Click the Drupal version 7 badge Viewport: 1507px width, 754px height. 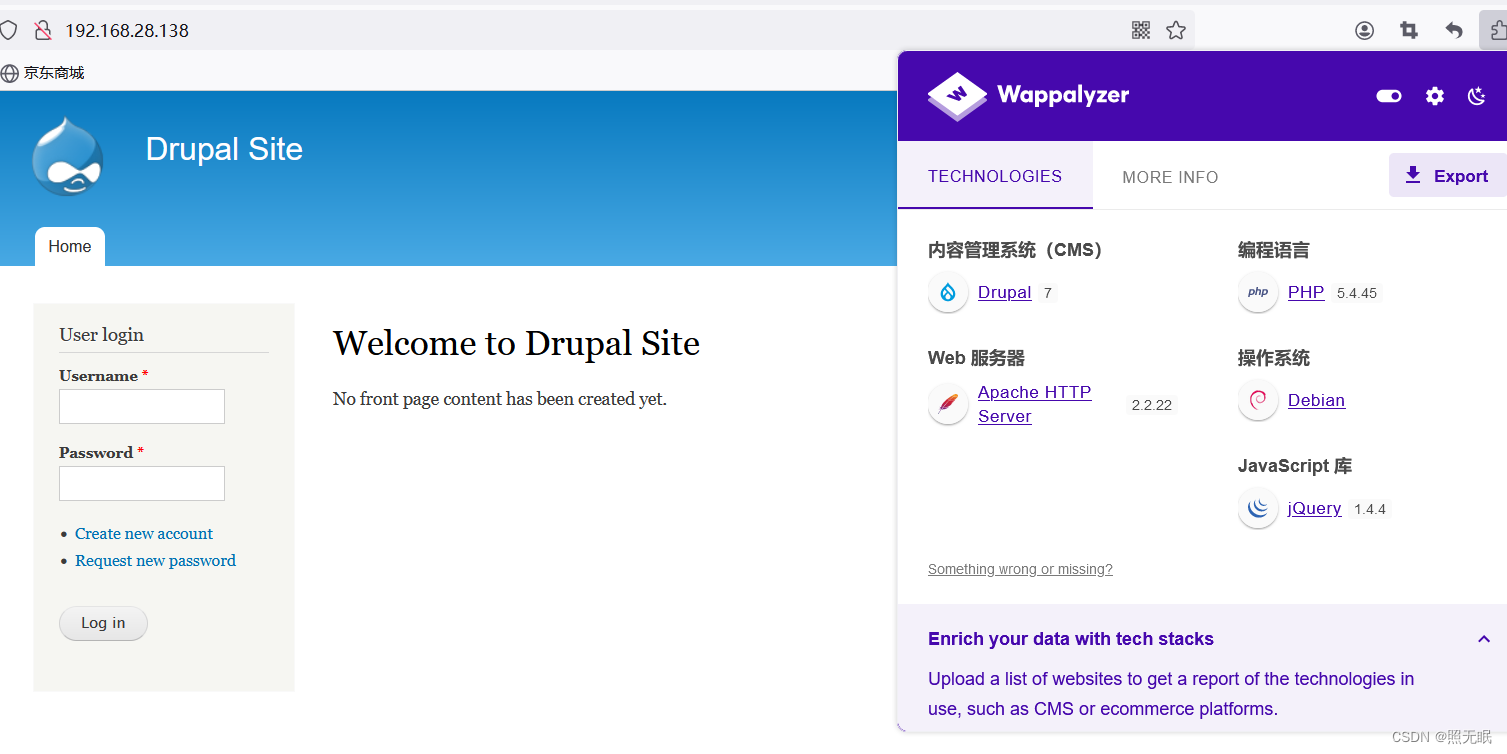pyautogui.click(x=1048, y=293)
